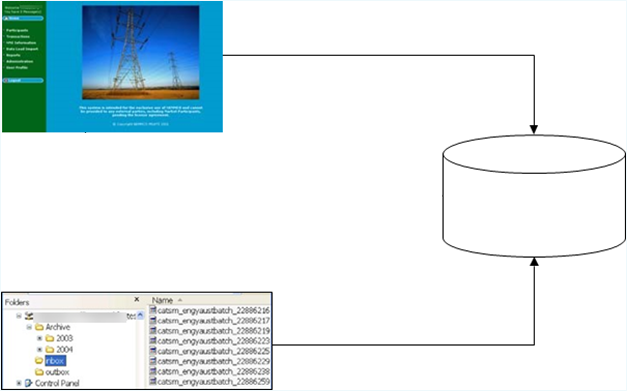Collapse the Archive folder node
This screenshot has height=391, width=627.
[29, 327]
